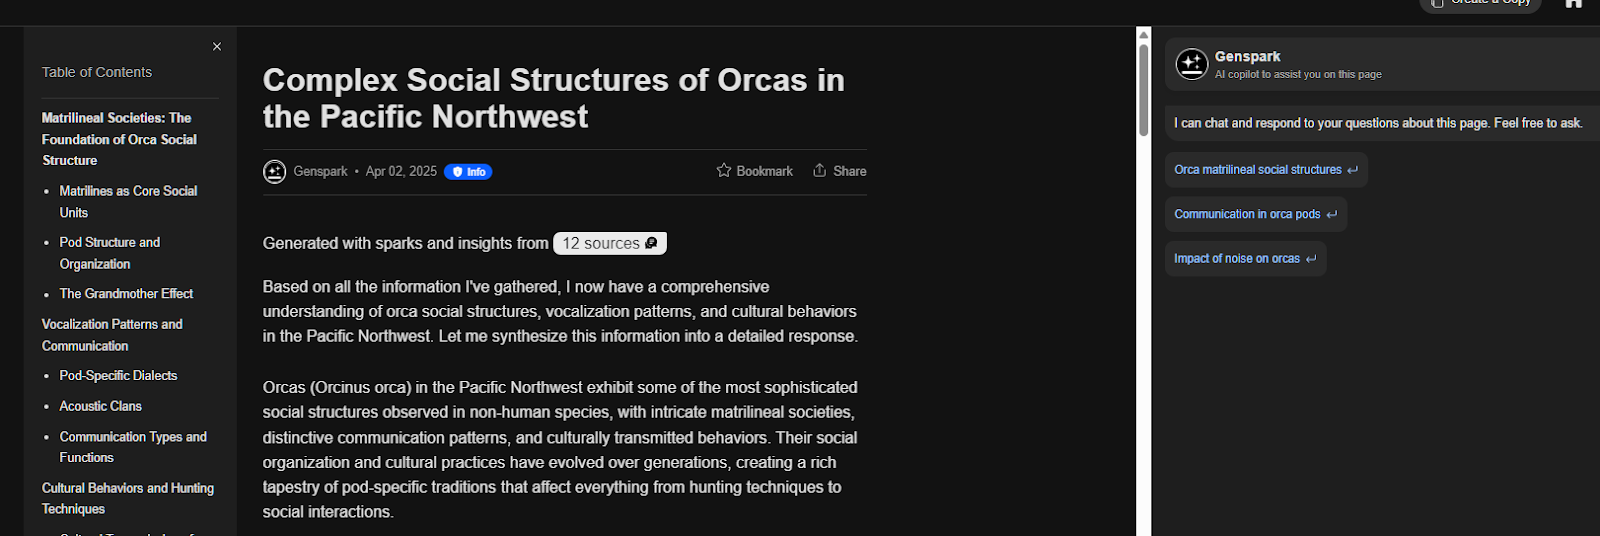Click the Bookmark star icon
The width and height of the screenshot is (1600, 536).
pos(724,171)
